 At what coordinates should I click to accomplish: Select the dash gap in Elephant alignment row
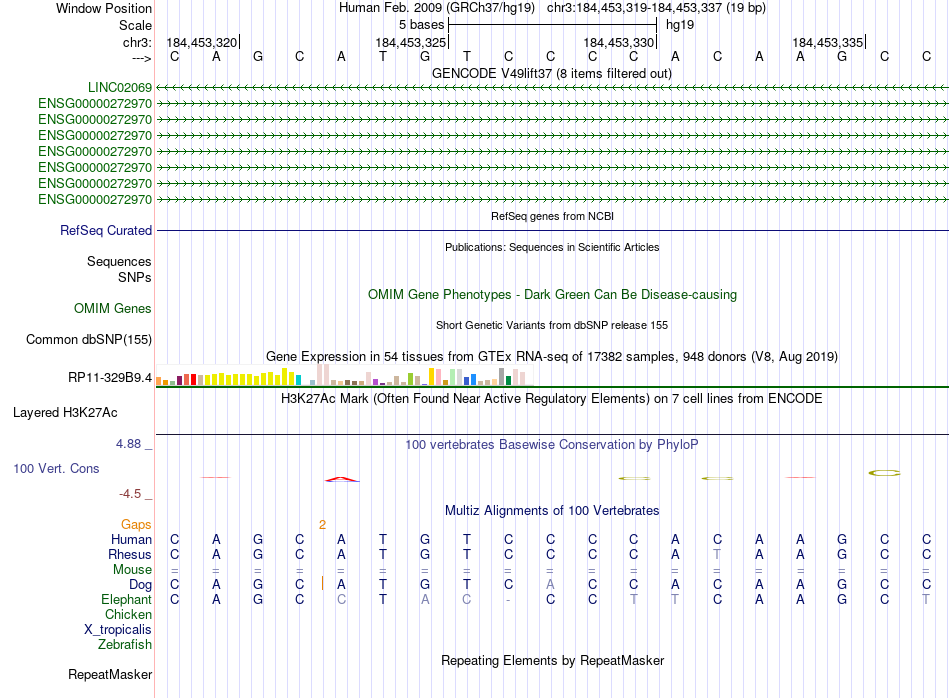click(508, 600)
